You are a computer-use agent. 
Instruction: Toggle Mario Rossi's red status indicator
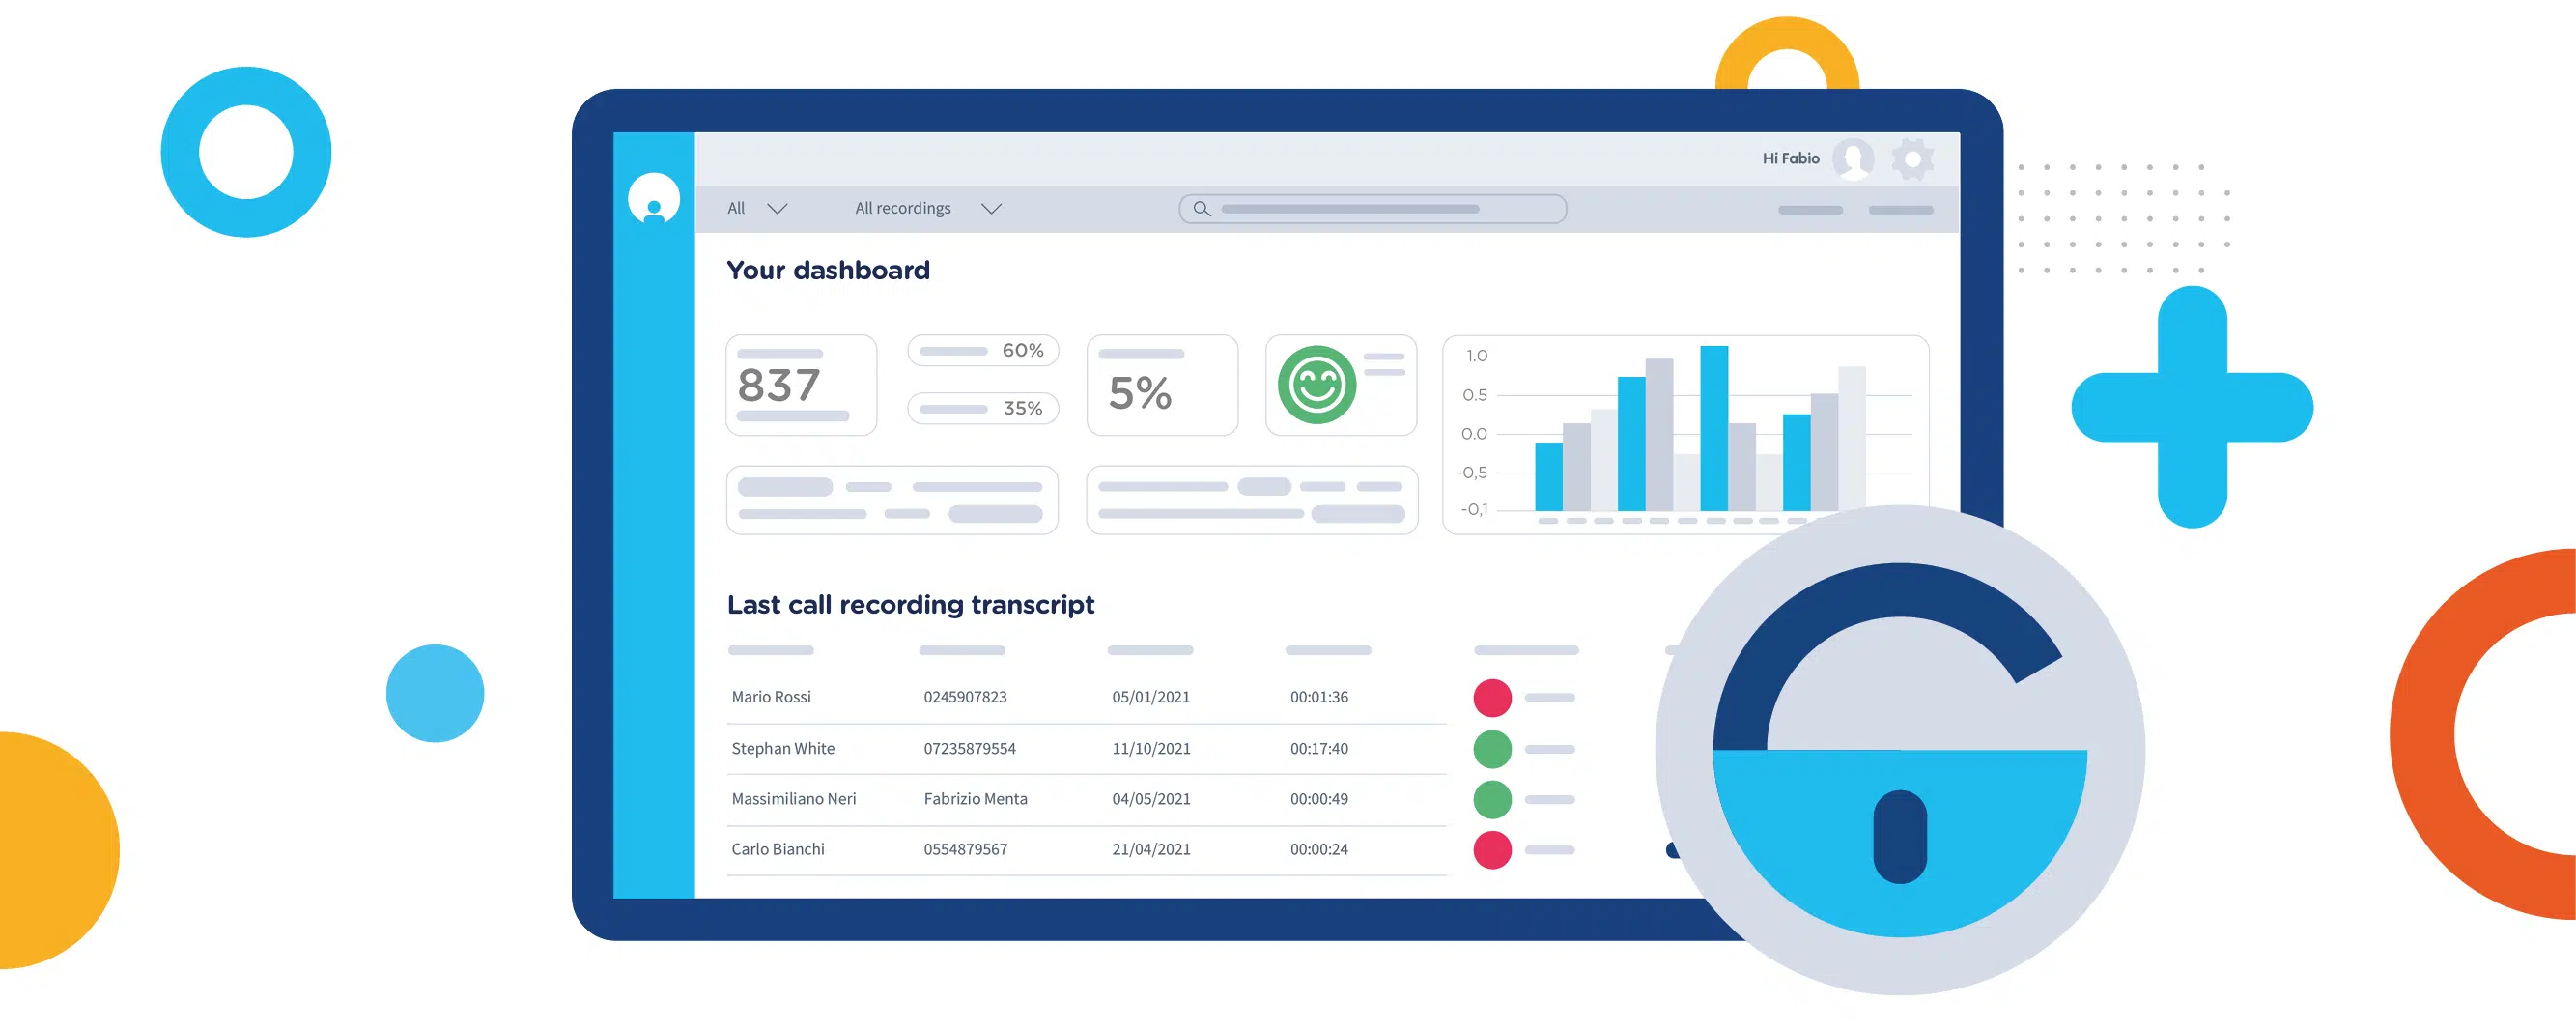[1491, 698]
